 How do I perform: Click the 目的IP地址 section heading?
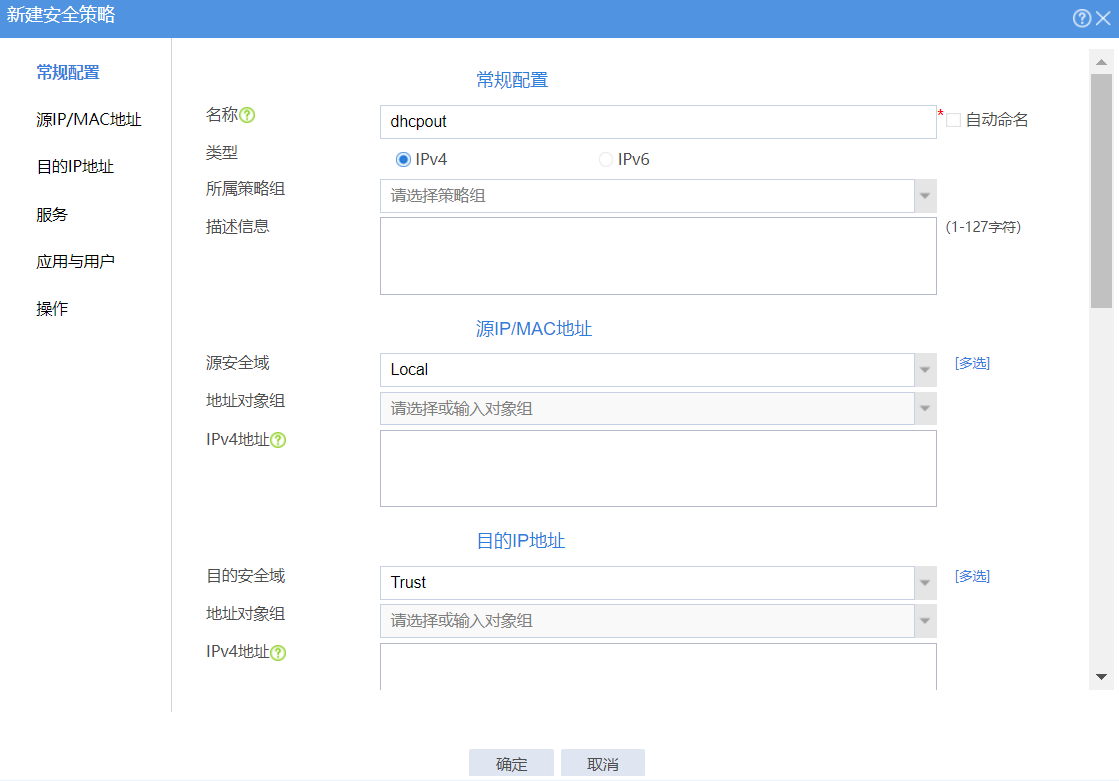521,540
